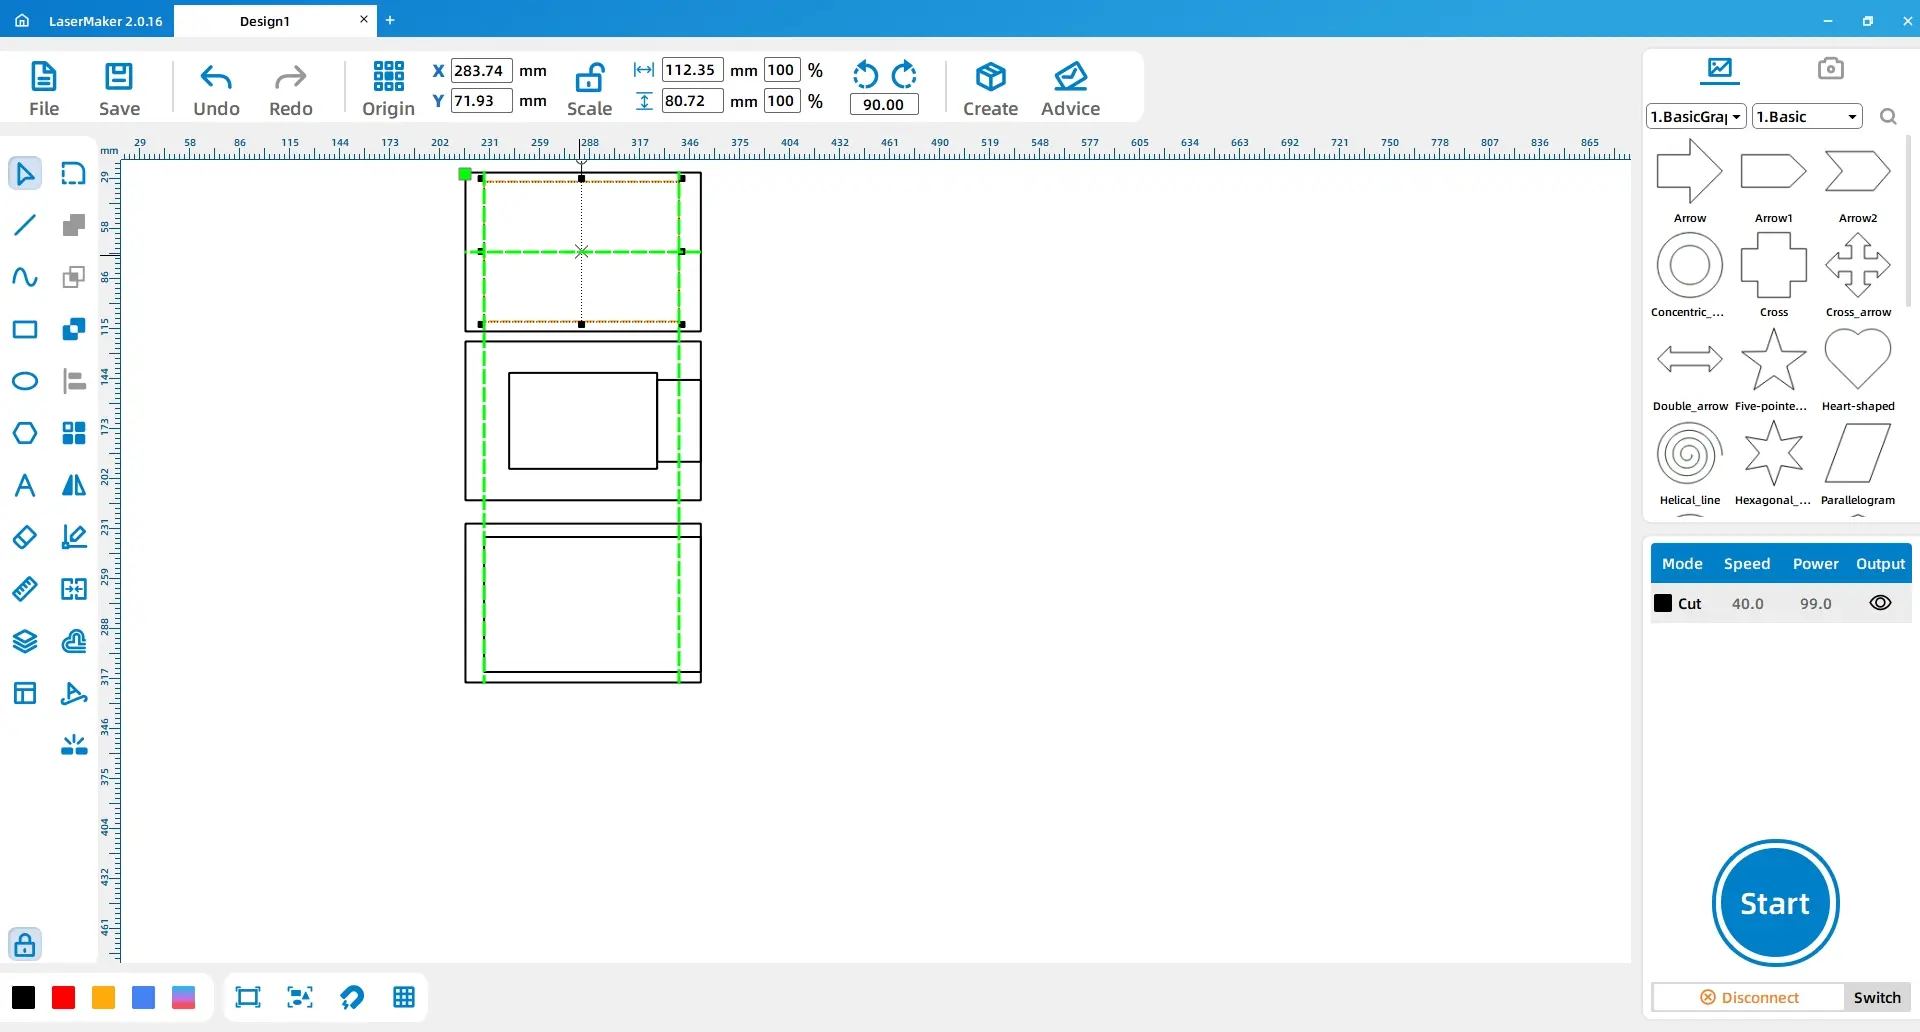Close the Design1 tab

(364, 19)
